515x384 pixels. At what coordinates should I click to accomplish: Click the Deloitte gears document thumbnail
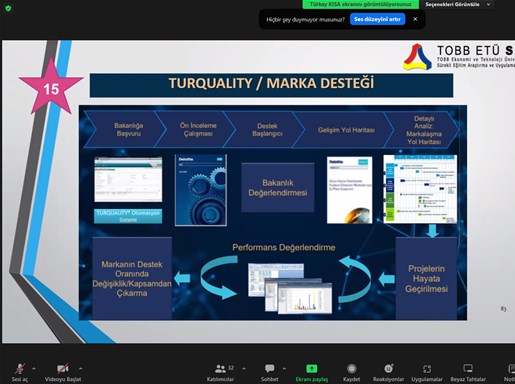[201, 190]
